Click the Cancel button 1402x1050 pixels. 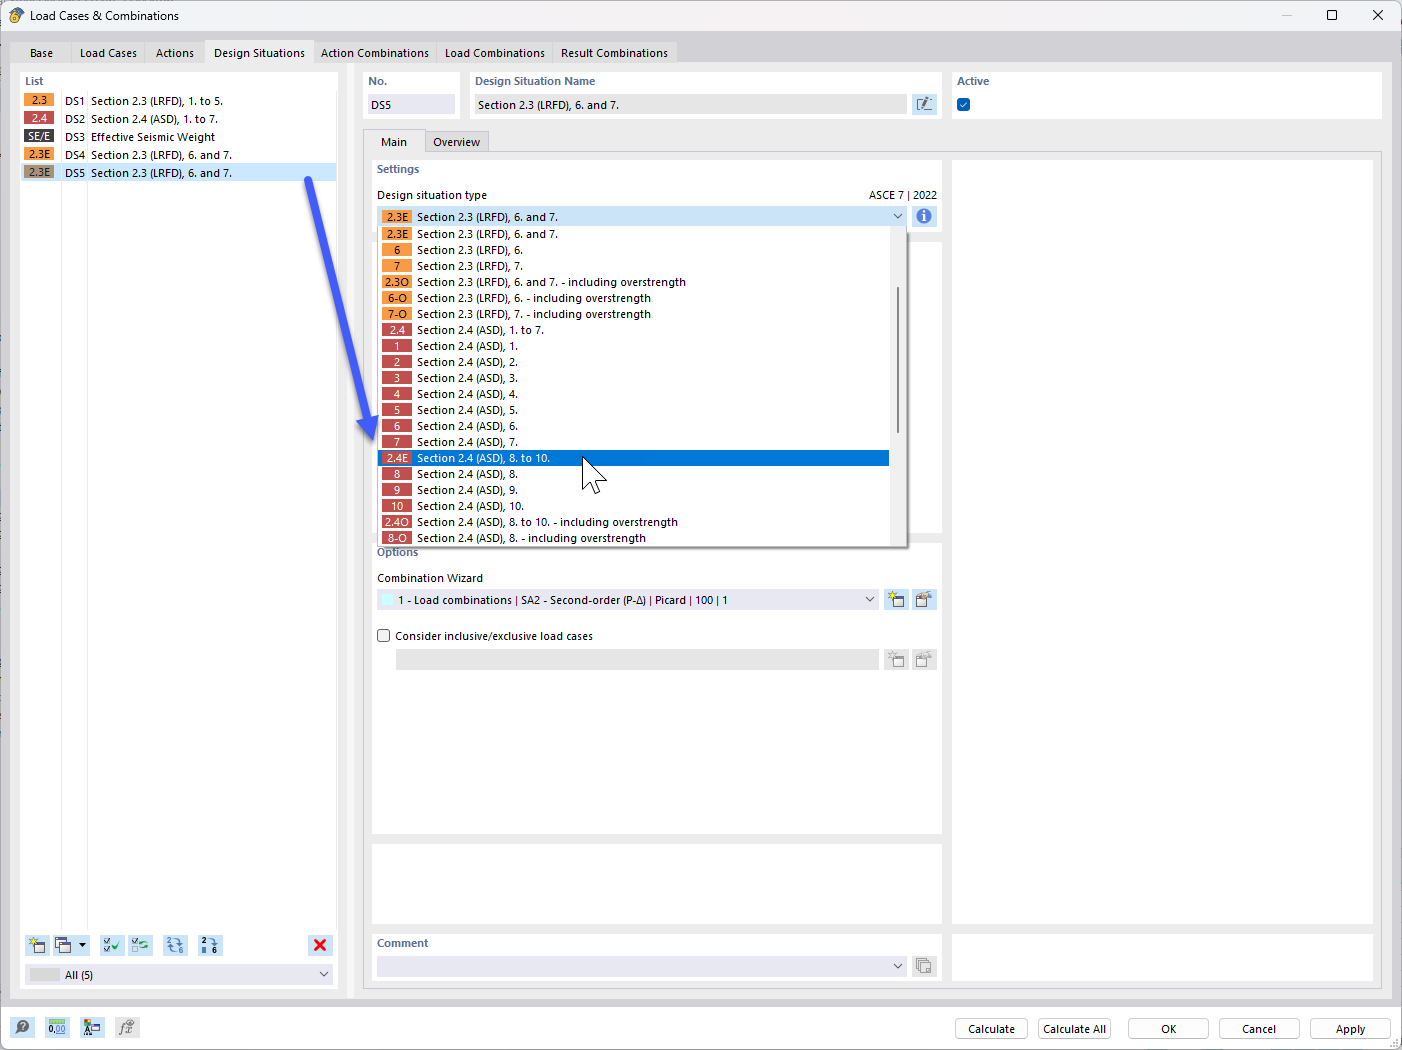click(x=1259, y=1029)
